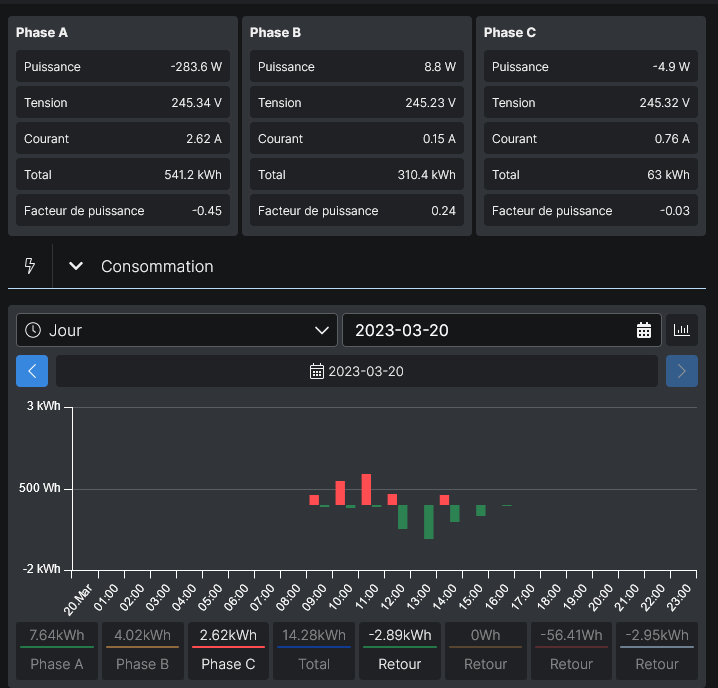718x688 pixels.
Task: Toggle Retour 0Wh series
Action: 485,650
